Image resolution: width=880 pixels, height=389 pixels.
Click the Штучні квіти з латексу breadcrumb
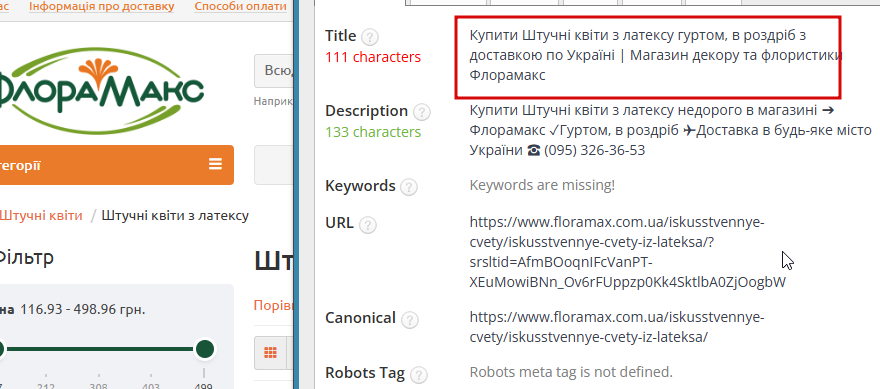click(175, 216)
